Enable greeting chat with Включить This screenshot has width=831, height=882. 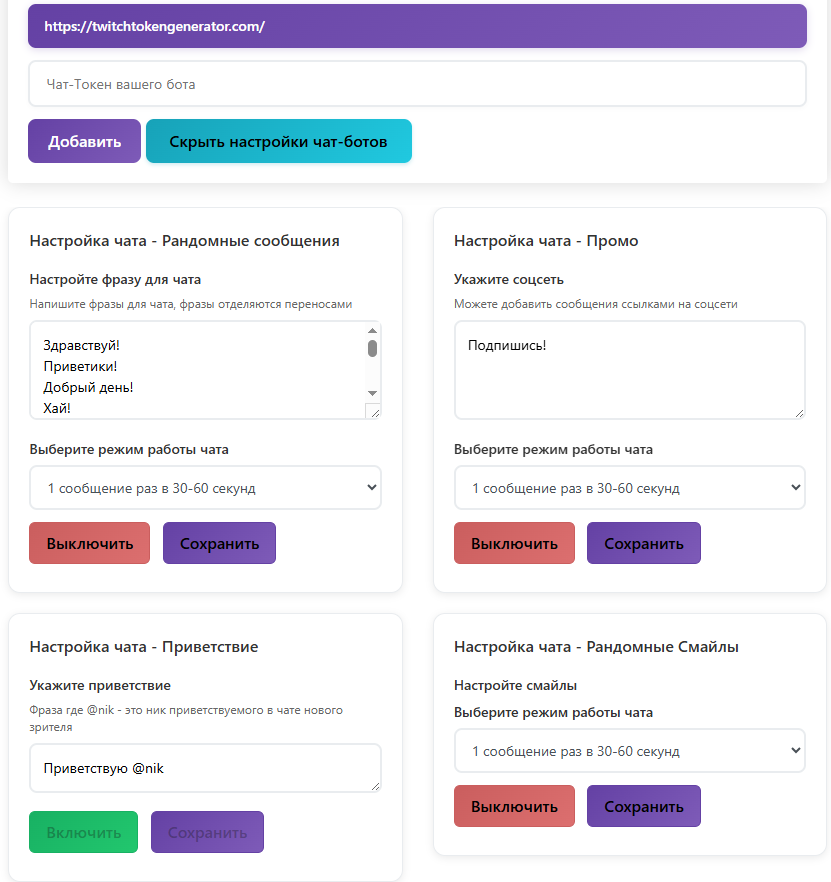[83, 832]
